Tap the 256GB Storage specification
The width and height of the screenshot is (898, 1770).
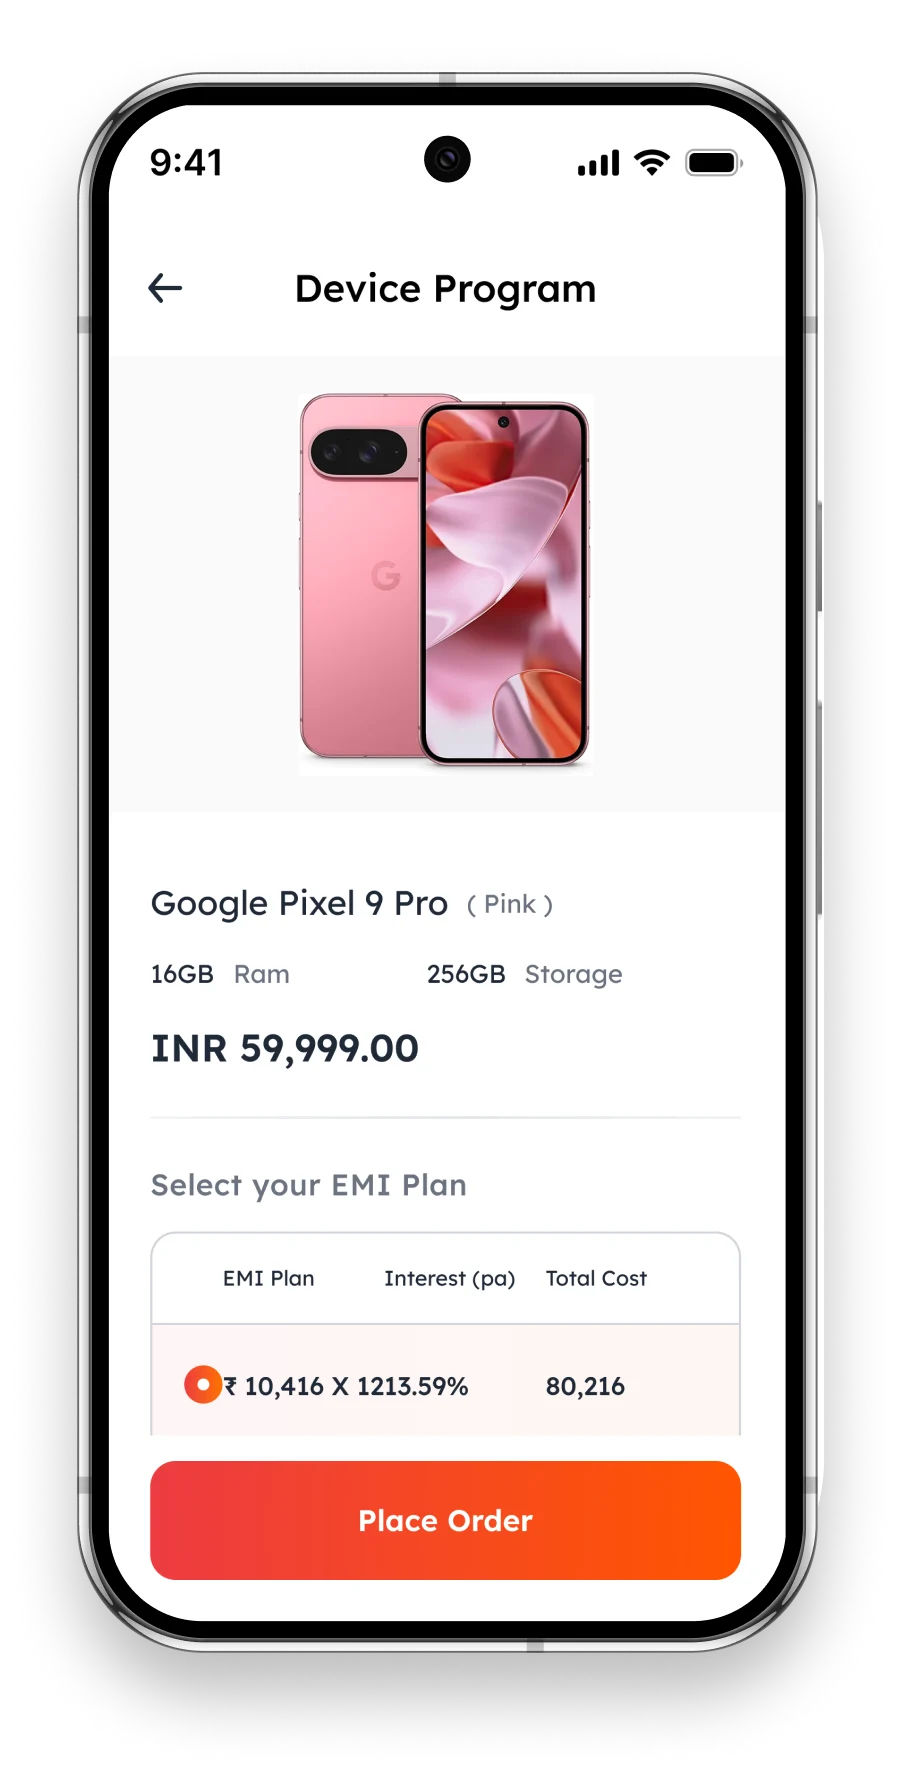524,974
